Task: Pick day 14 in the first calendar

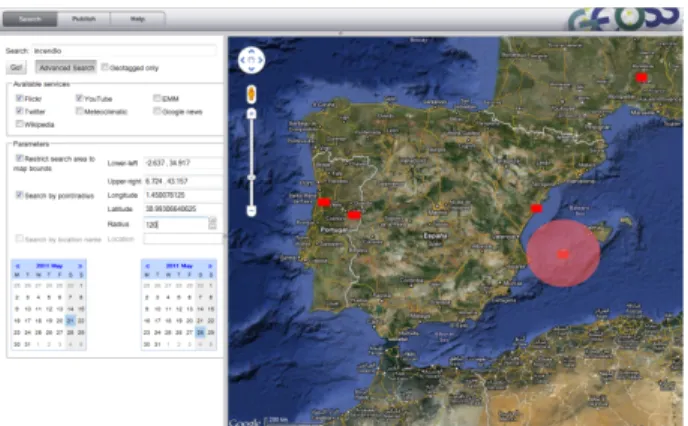Action: [70, 309]
